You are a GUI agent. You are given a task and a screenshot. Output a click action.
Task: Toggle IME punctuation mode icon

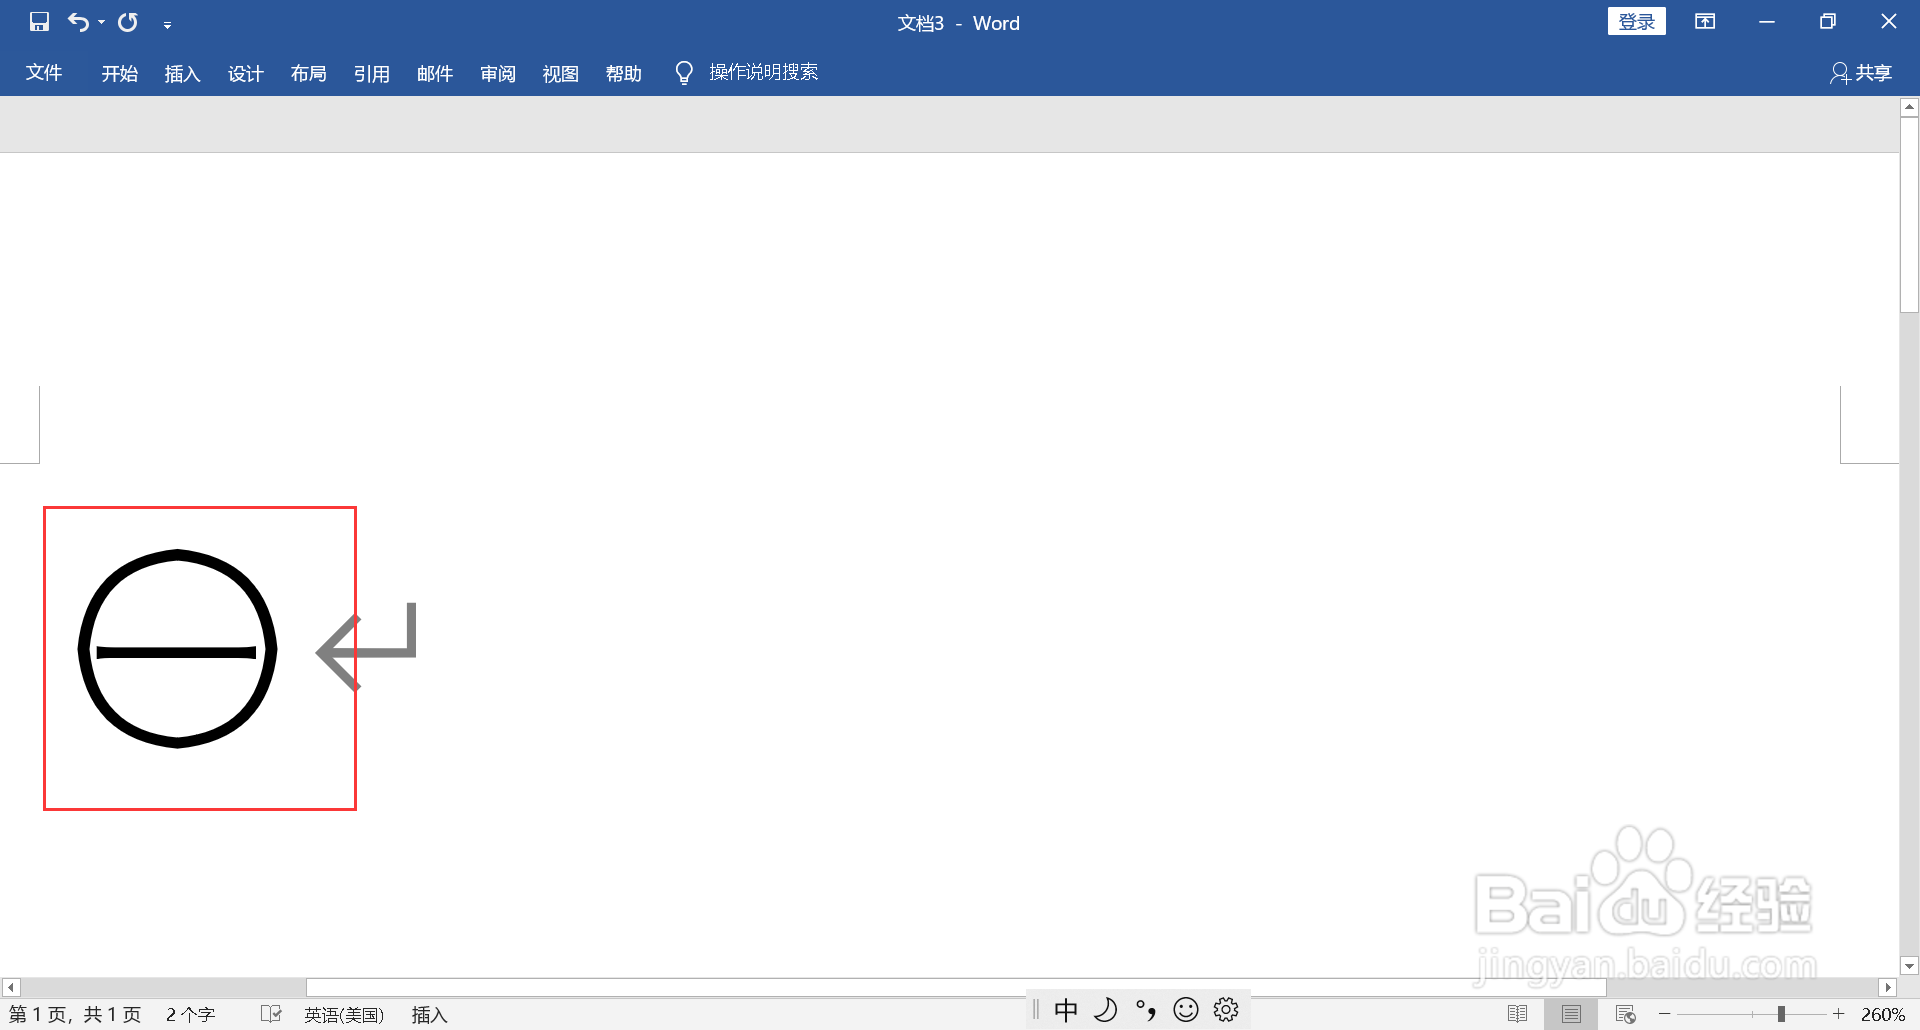(1146, 1010)
